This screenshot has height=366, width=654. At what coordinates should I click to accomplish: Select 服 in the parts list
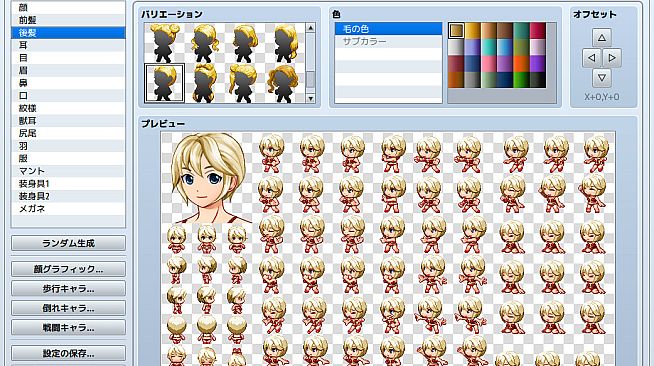point(68,158)
